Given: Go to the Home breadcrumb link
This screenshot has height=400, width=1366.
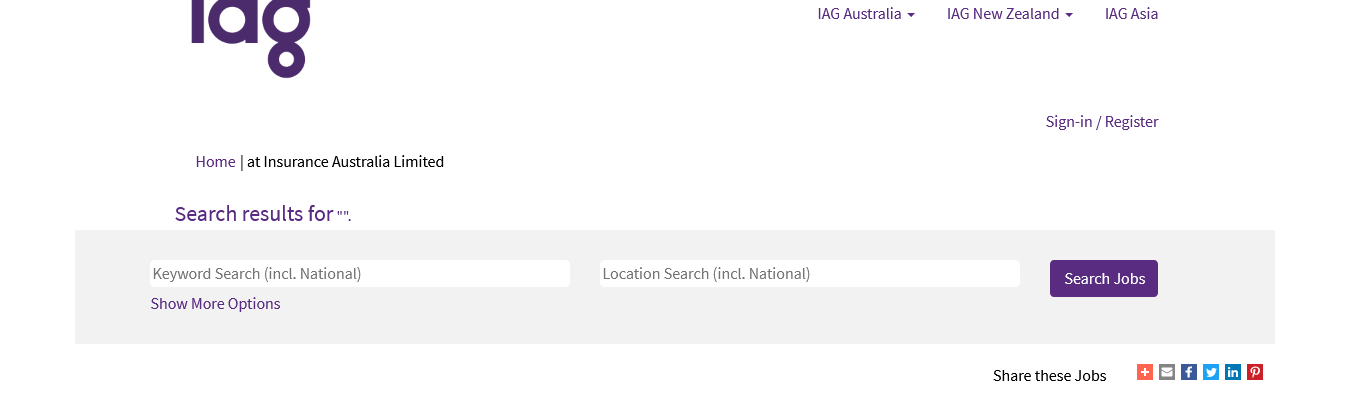Looking at the screenshot, I should coord(215,161).
